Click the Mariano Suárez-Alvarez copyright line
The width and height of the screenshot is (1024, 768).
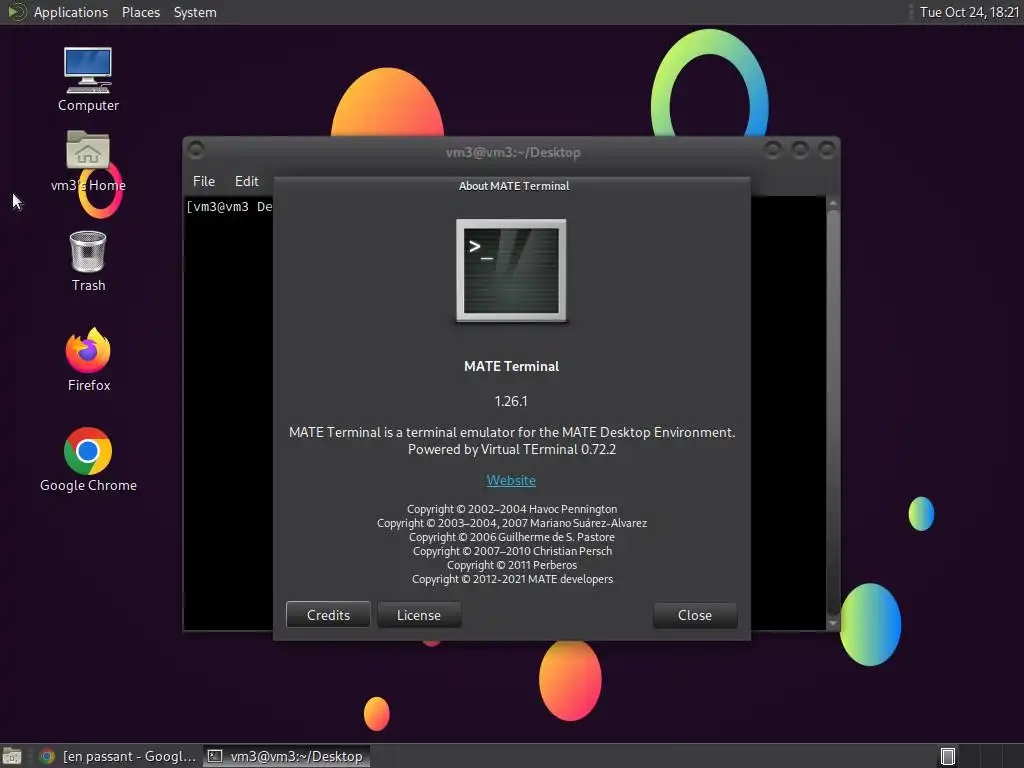coord(512,522)
